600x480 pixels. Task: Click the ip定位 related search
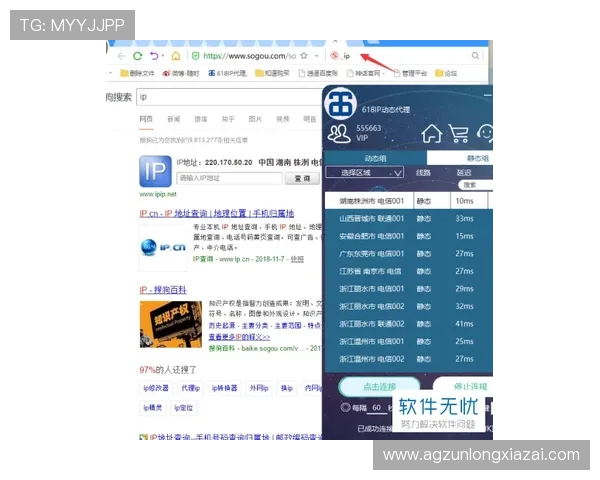[x=184, y=408]
